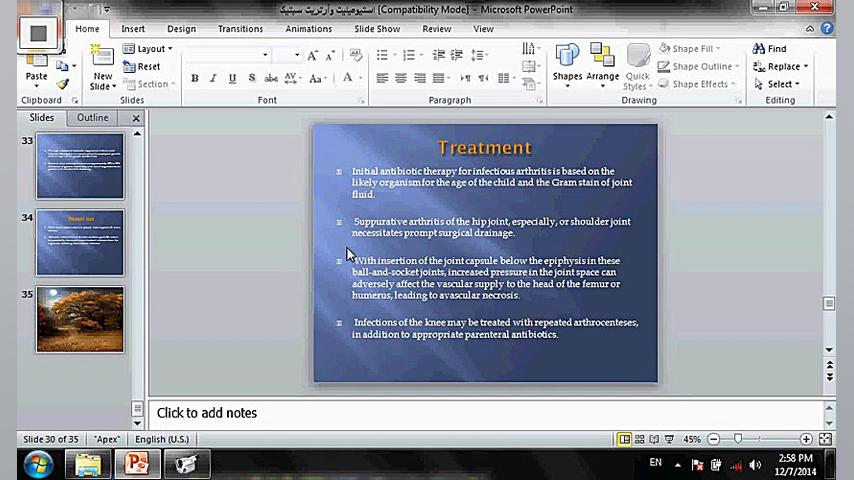Toggle Underline formatting
This screenshot has width=854, height=480.
pyautogui.click(x=232, y=78)
